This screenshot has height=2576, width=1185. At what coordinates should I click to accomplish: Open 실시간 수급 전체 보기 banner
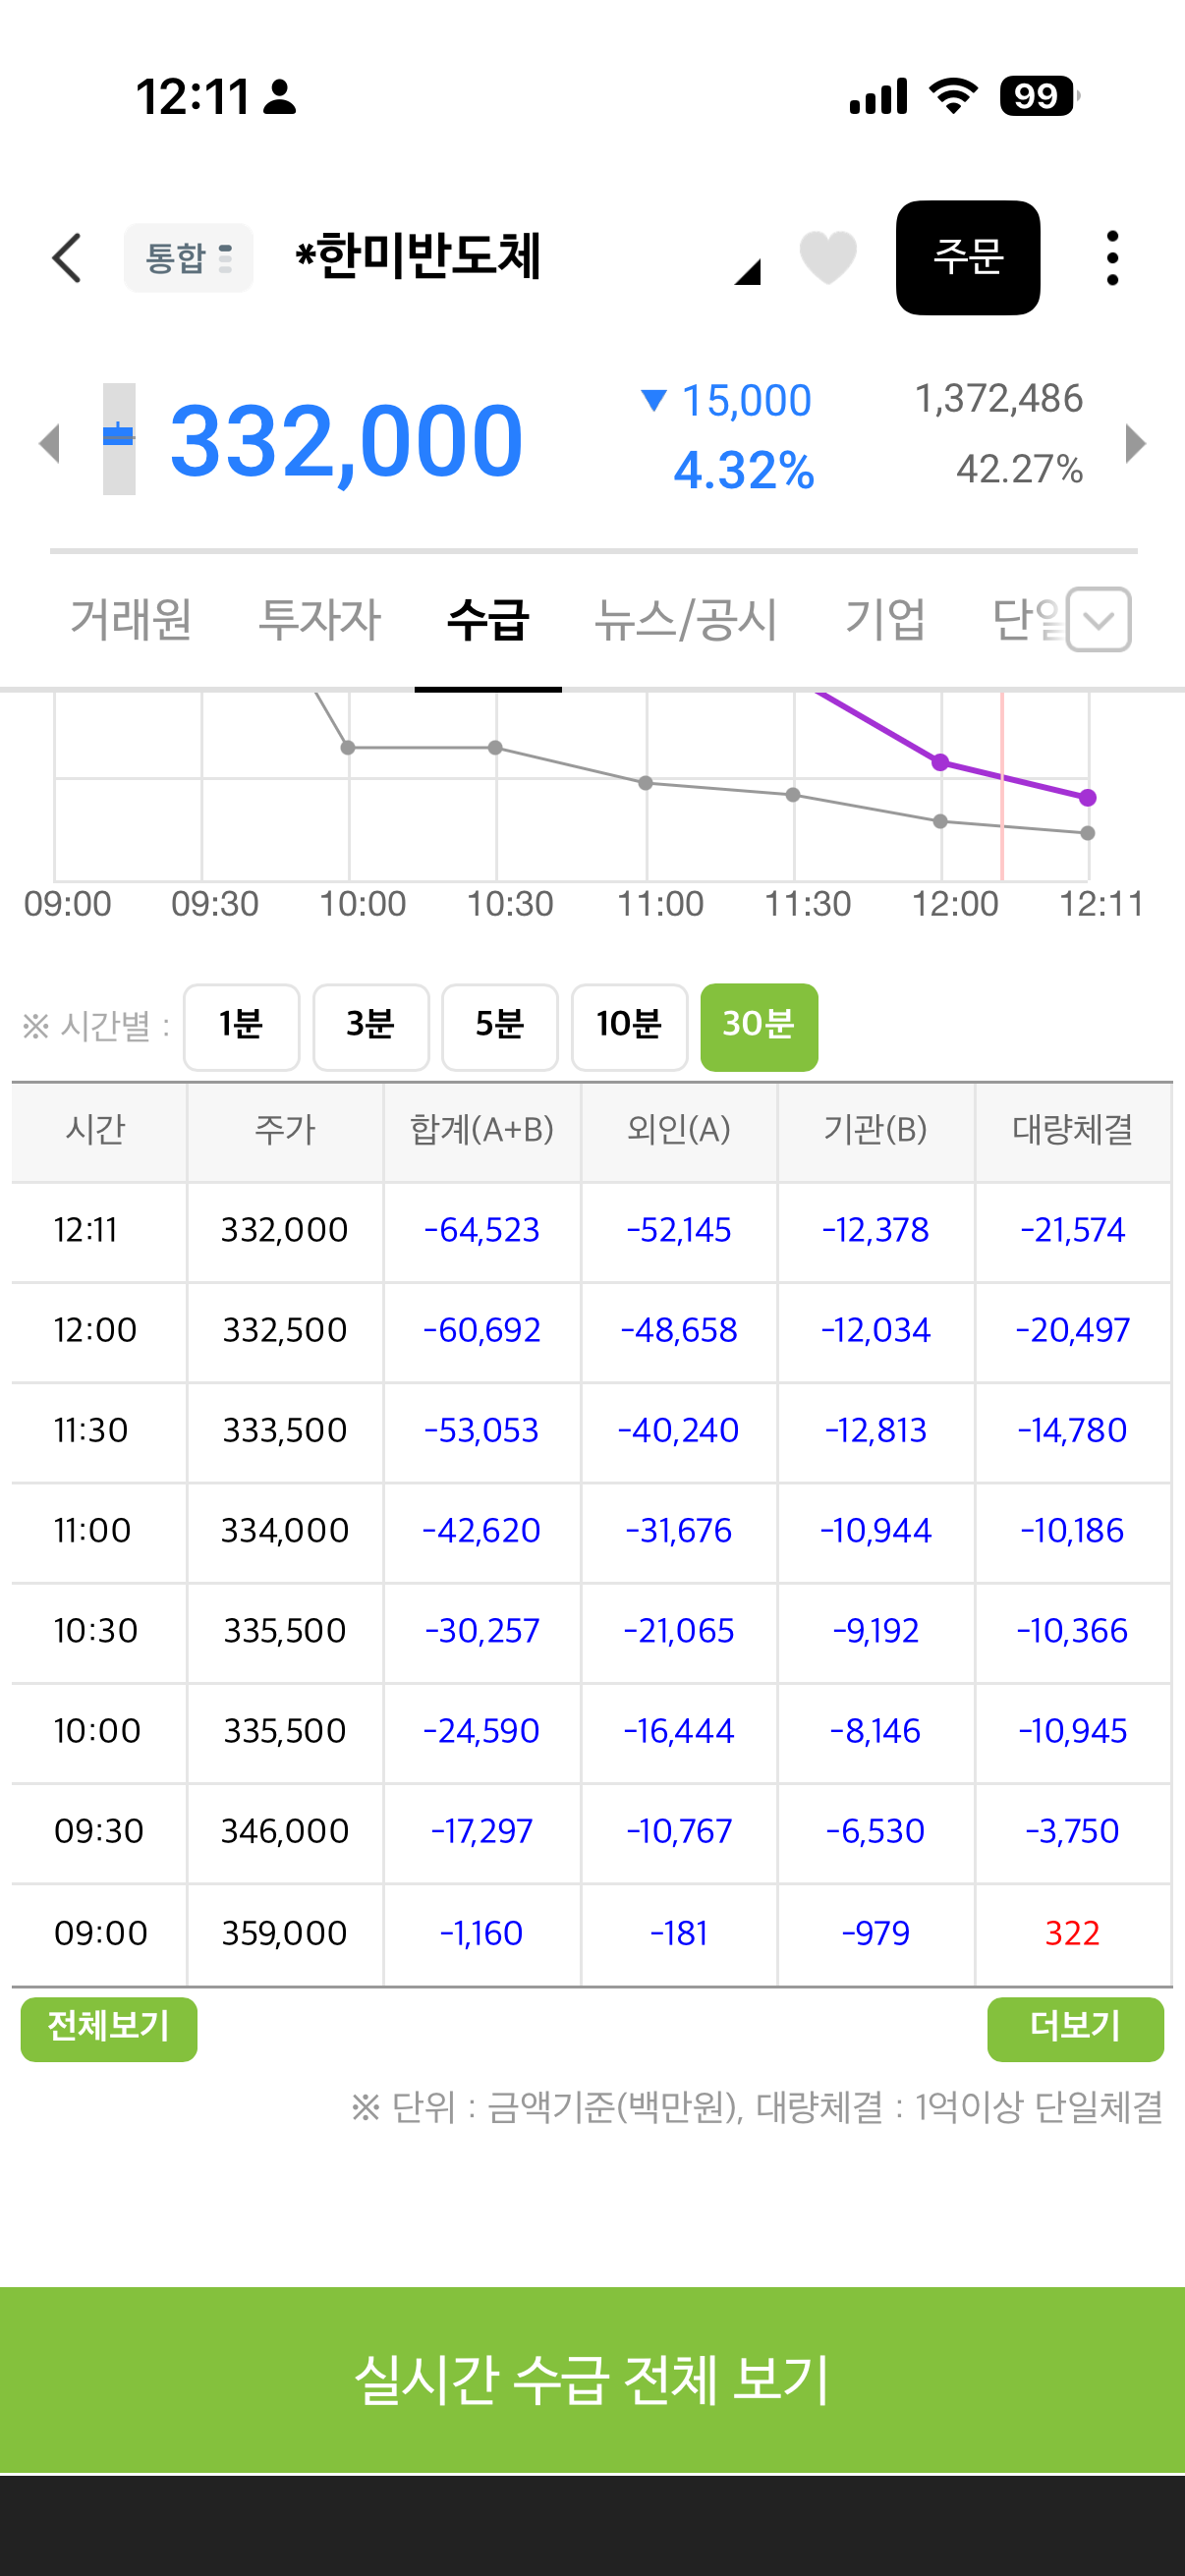coord(592,2379)
